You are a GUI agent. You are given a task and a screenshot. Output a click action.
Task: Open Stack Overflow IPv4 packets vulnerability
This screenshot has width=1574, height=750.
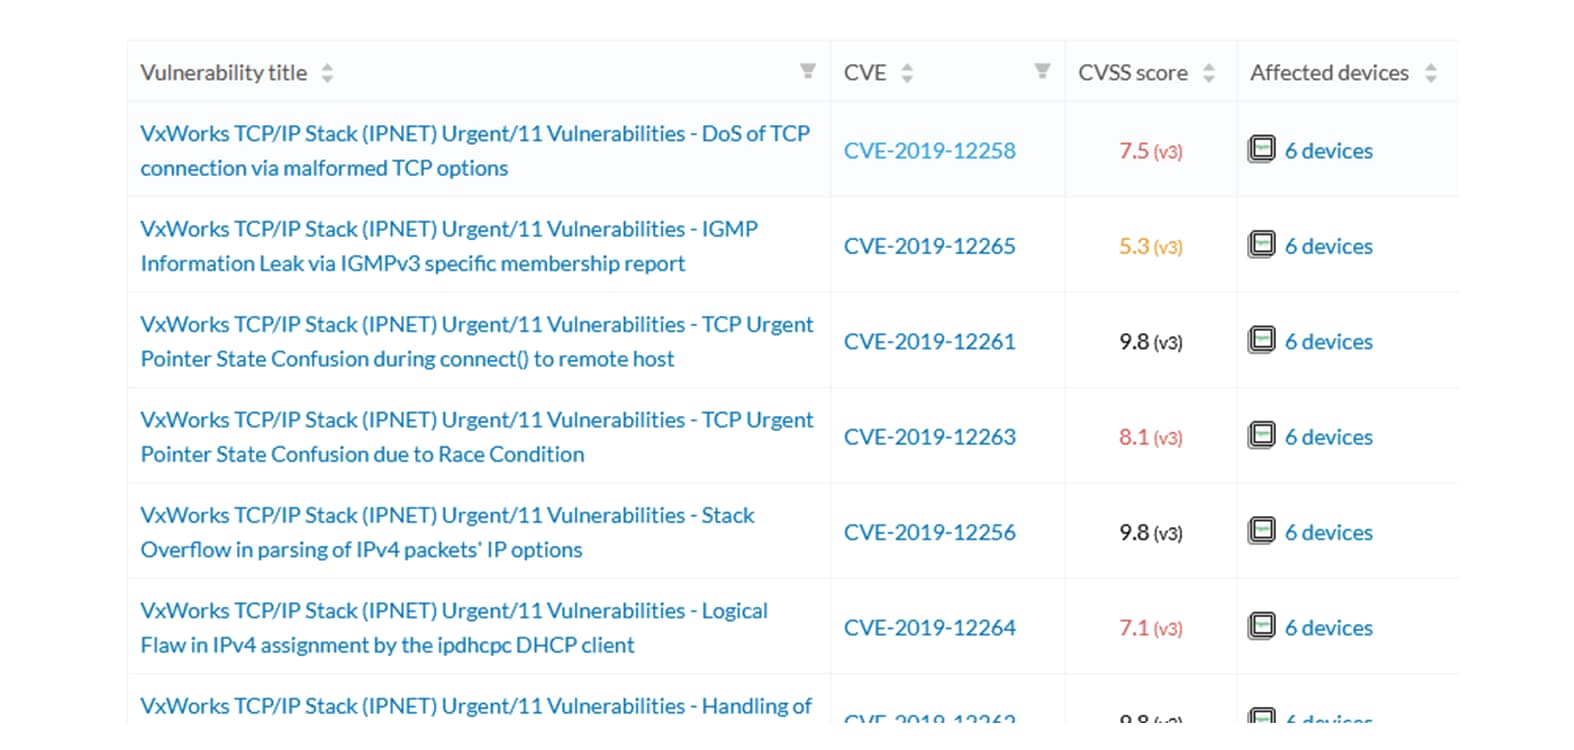447,532
